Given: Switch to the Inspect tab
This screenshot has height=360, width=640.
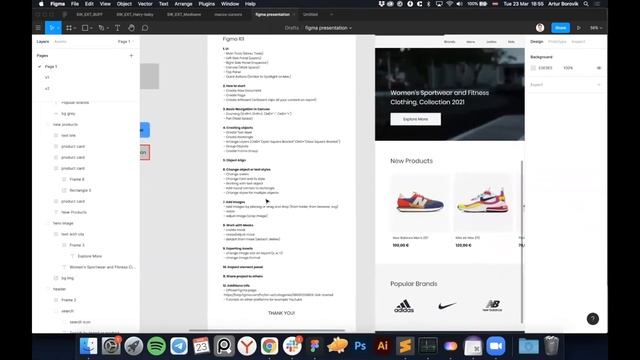Looking at the screenshot, I should click(578, 42).
